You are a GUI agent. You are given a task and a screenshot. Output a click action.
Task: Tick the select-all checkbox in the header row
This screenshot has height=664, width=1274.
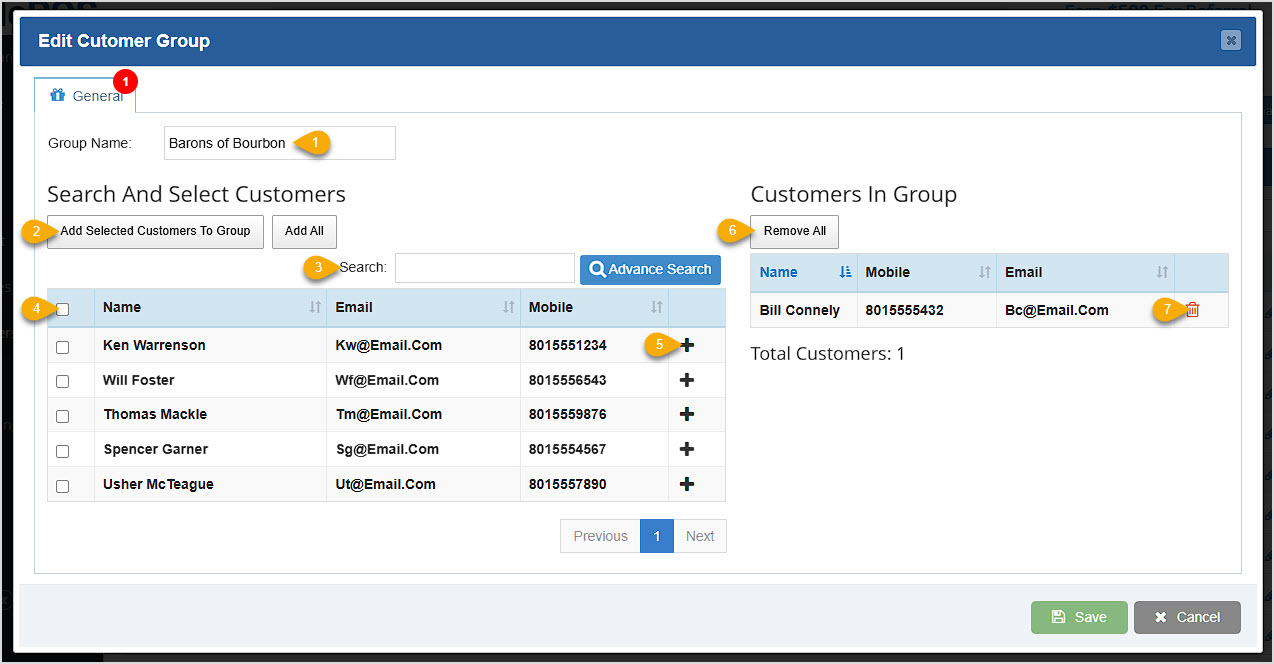pos(63,308)
